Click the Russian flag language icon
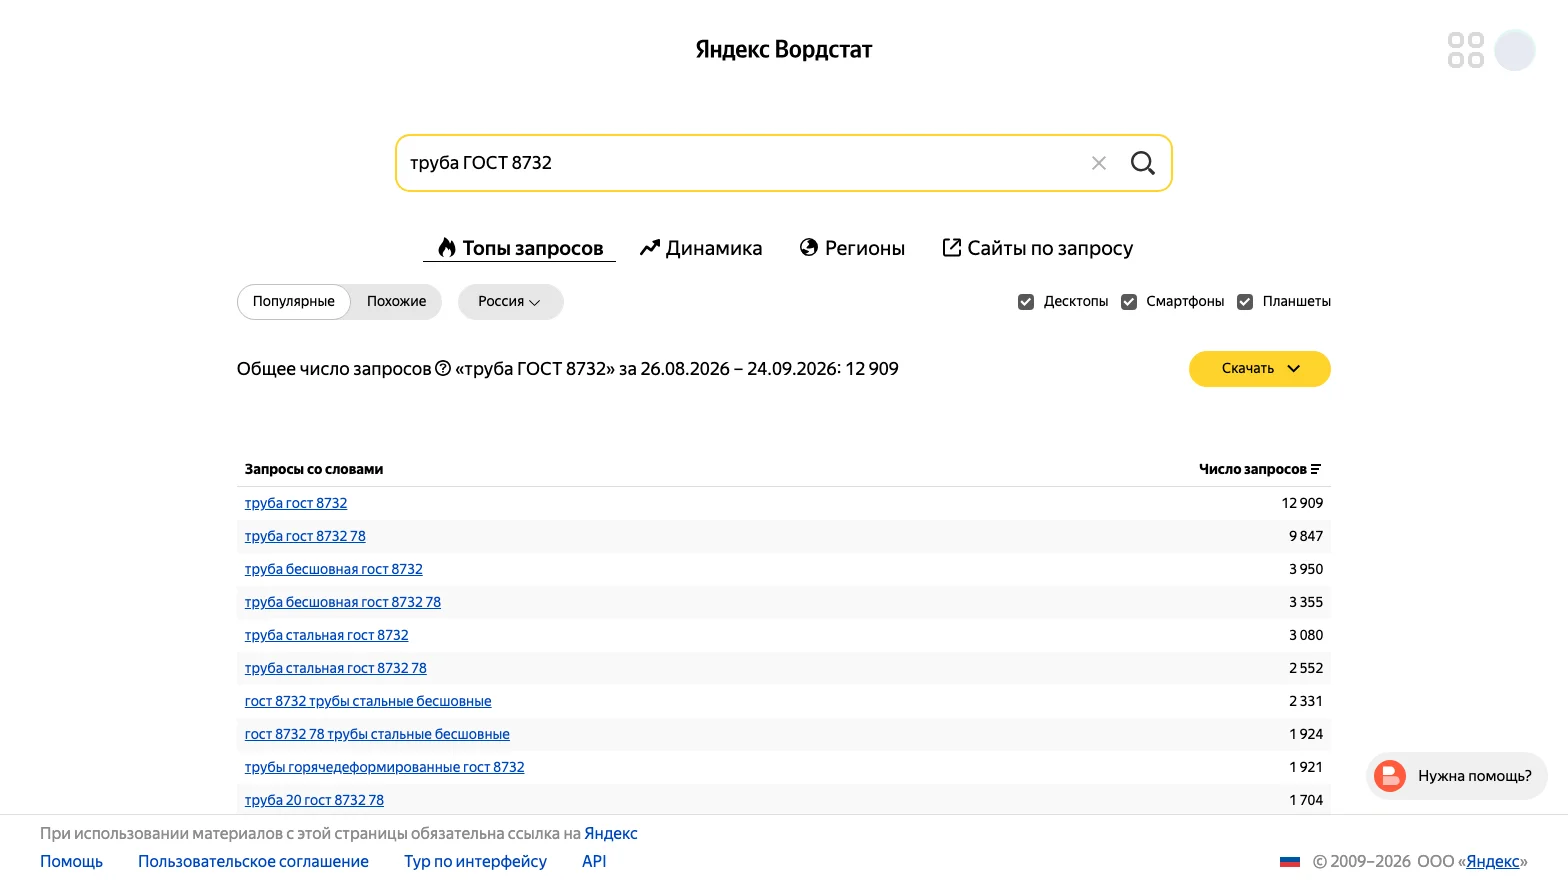This screenshot has width=1568, height=880. coord(1290,862)
